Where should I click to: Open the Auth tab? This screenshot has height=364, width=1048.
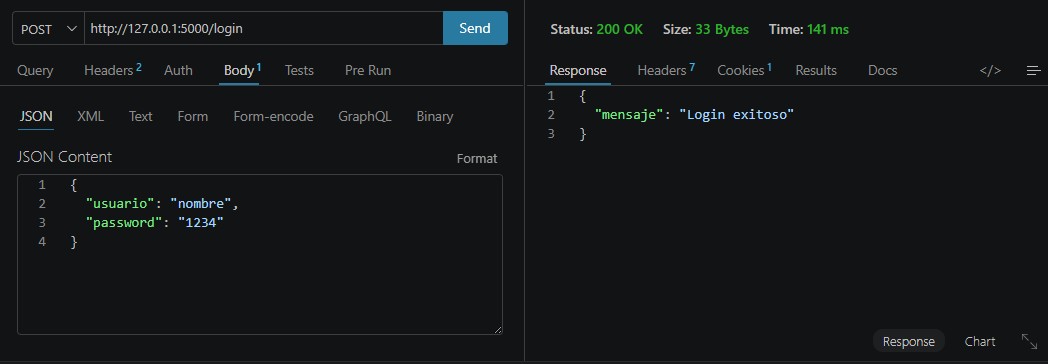click(x=178, y=70)
